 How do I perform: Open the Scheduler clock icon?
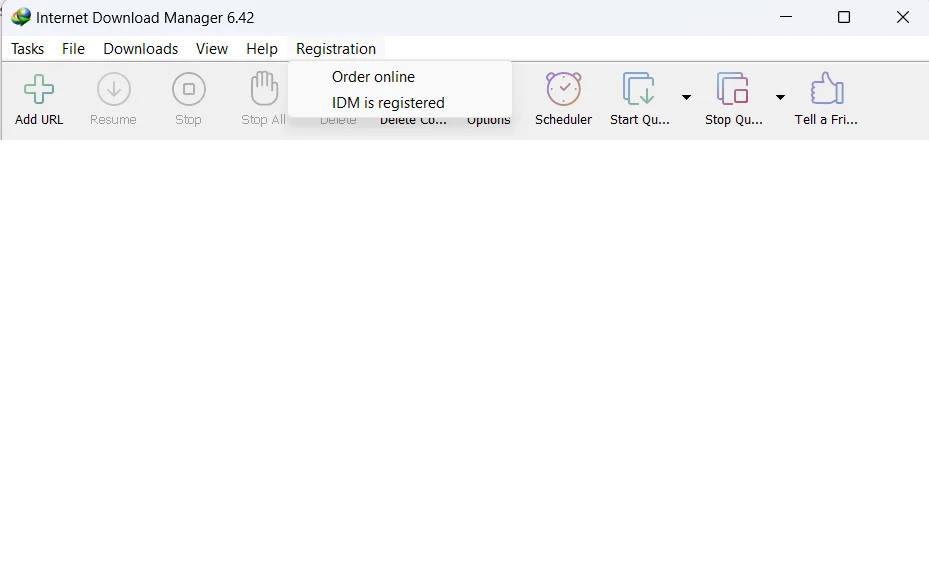tap(563, 89)
